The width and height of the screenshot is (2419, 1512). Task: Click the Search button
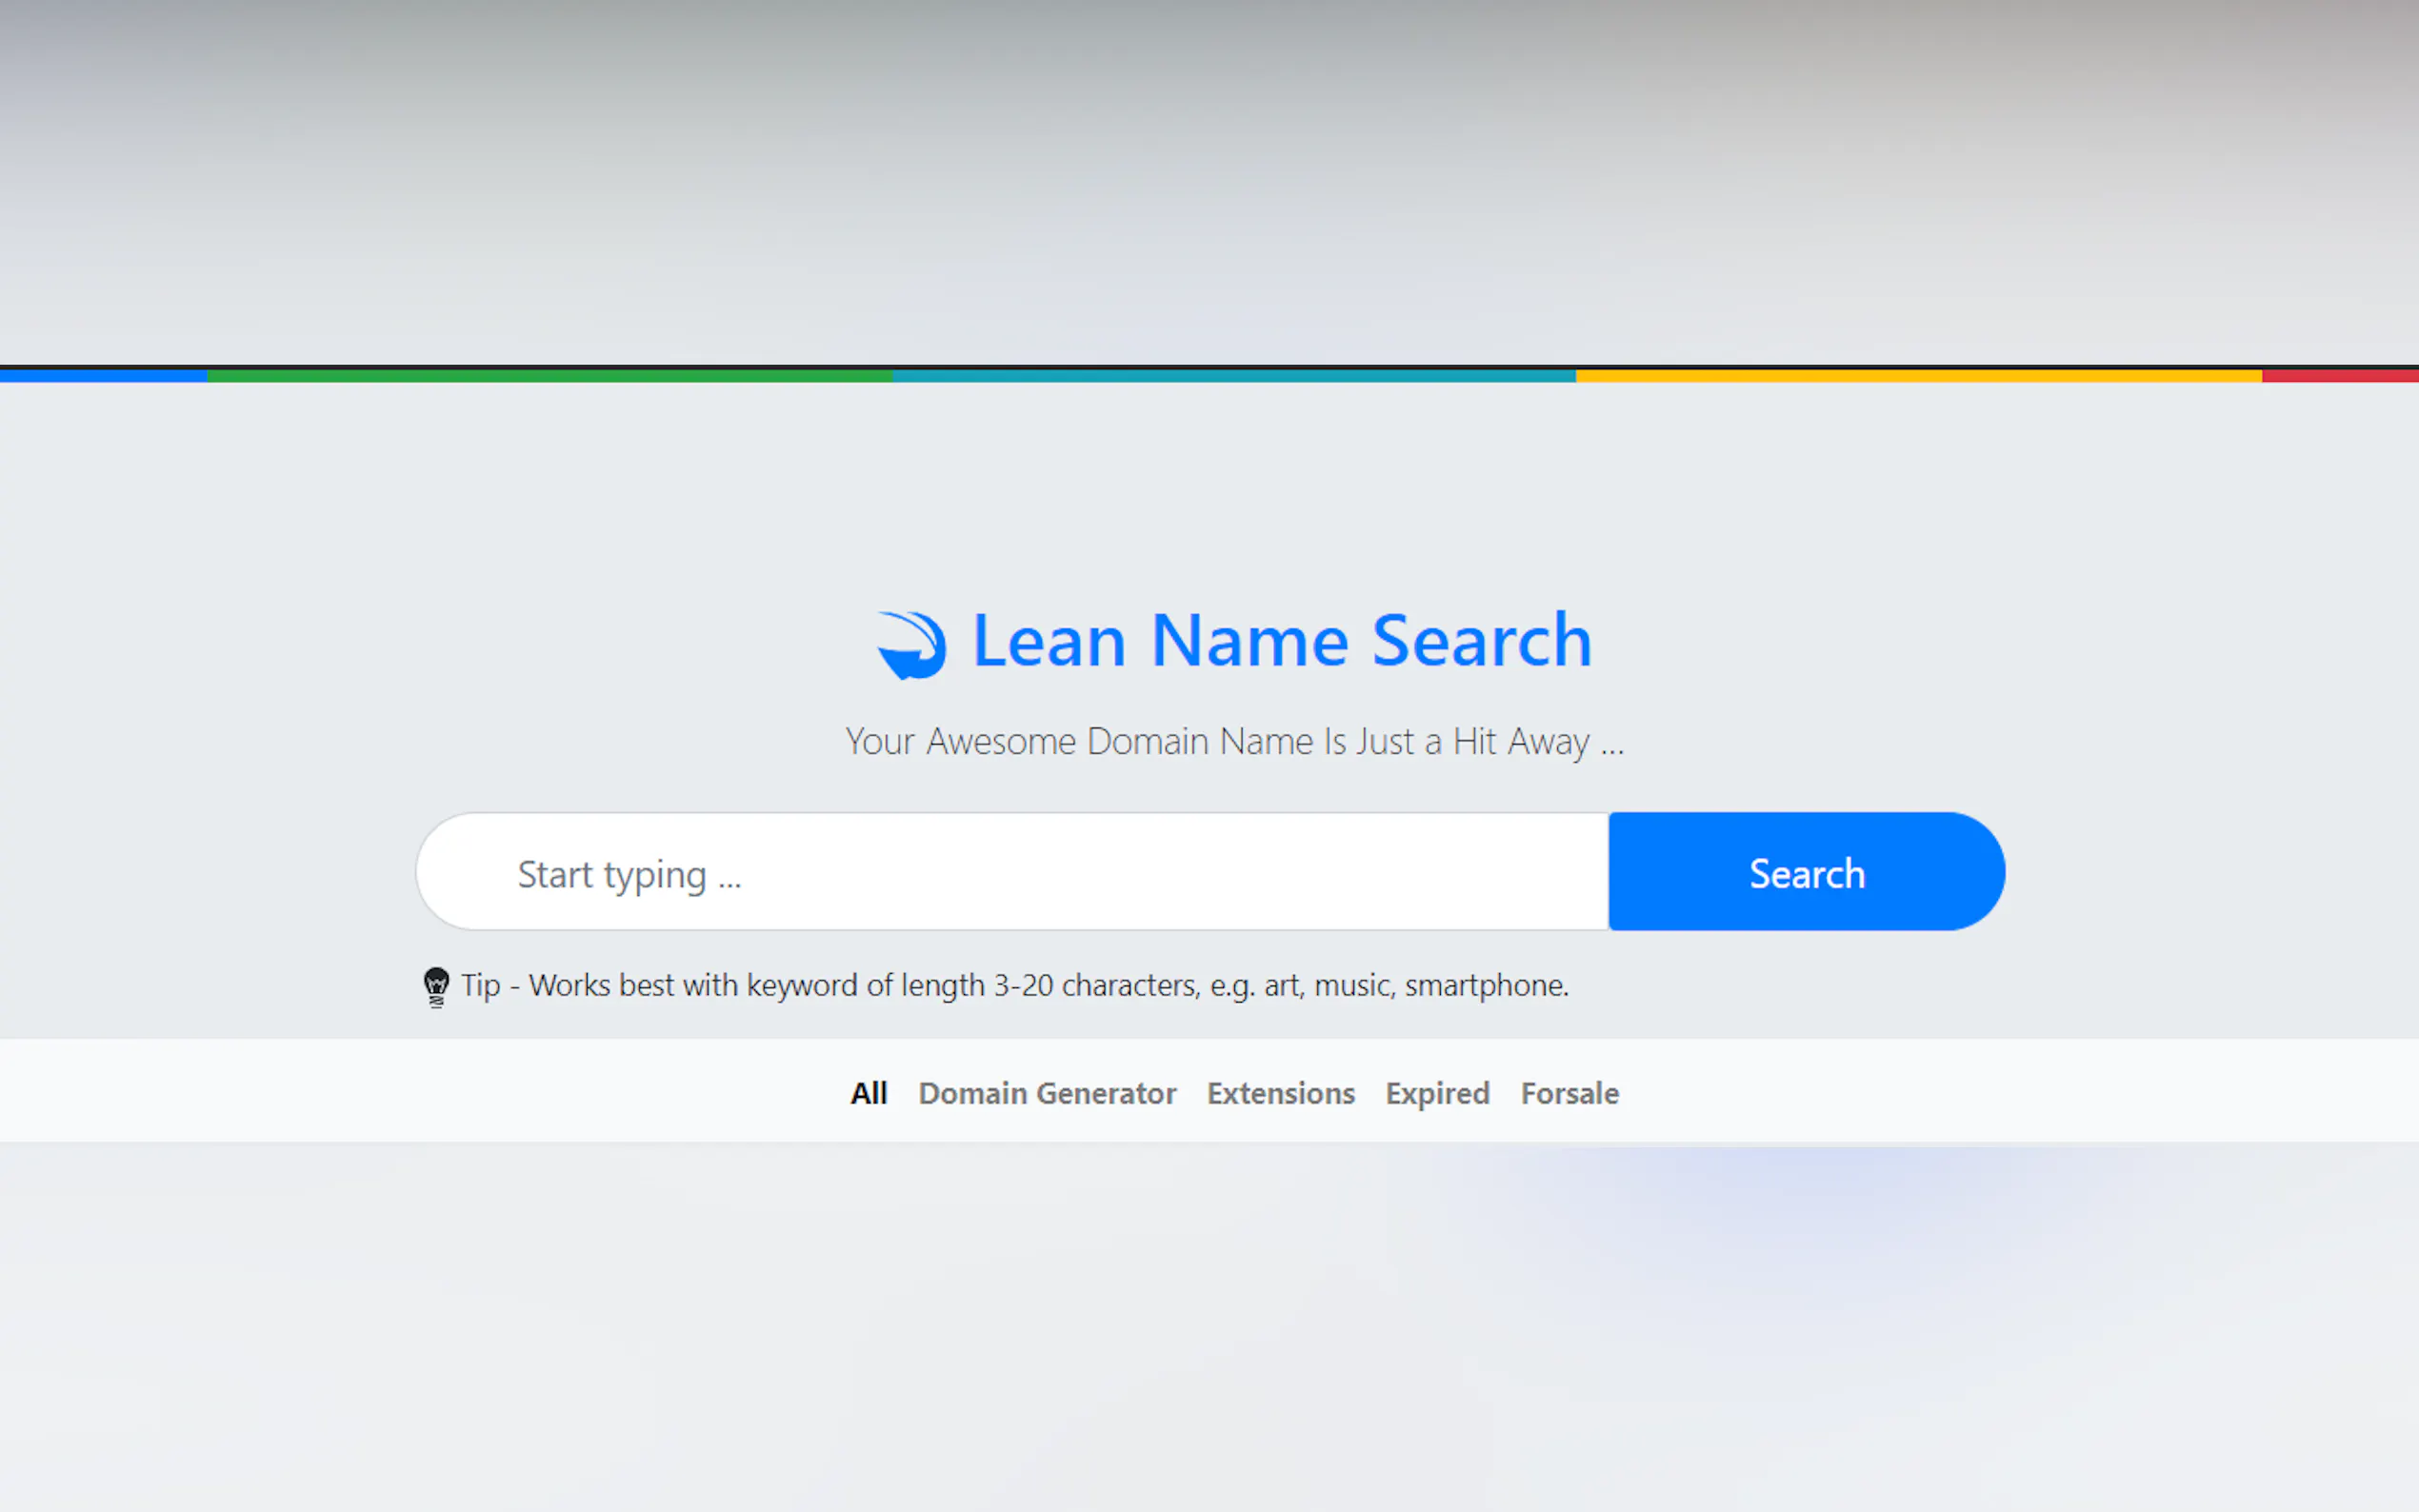pos(1806,871)
